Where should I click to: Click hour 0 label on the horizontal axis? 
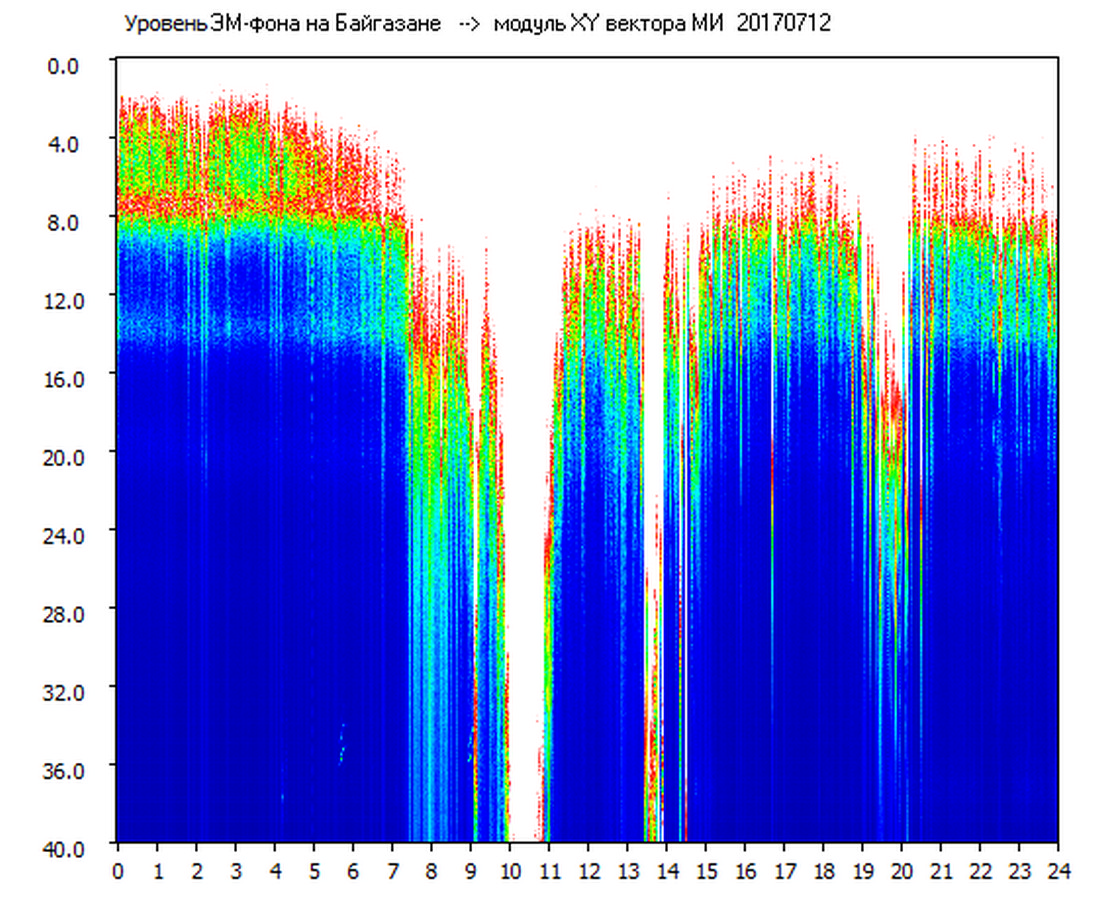coord(118,870)
